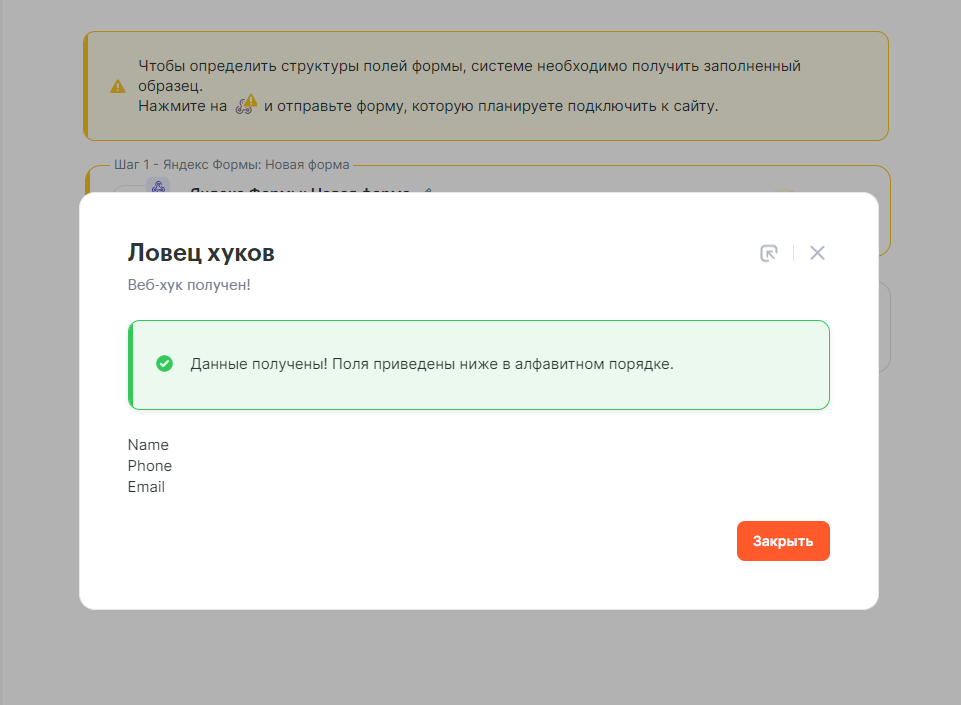The width and height of the screenshot is (961, 705).
Task: Click the yellow warning triangle in the banner
Action: tap(118, 86)
